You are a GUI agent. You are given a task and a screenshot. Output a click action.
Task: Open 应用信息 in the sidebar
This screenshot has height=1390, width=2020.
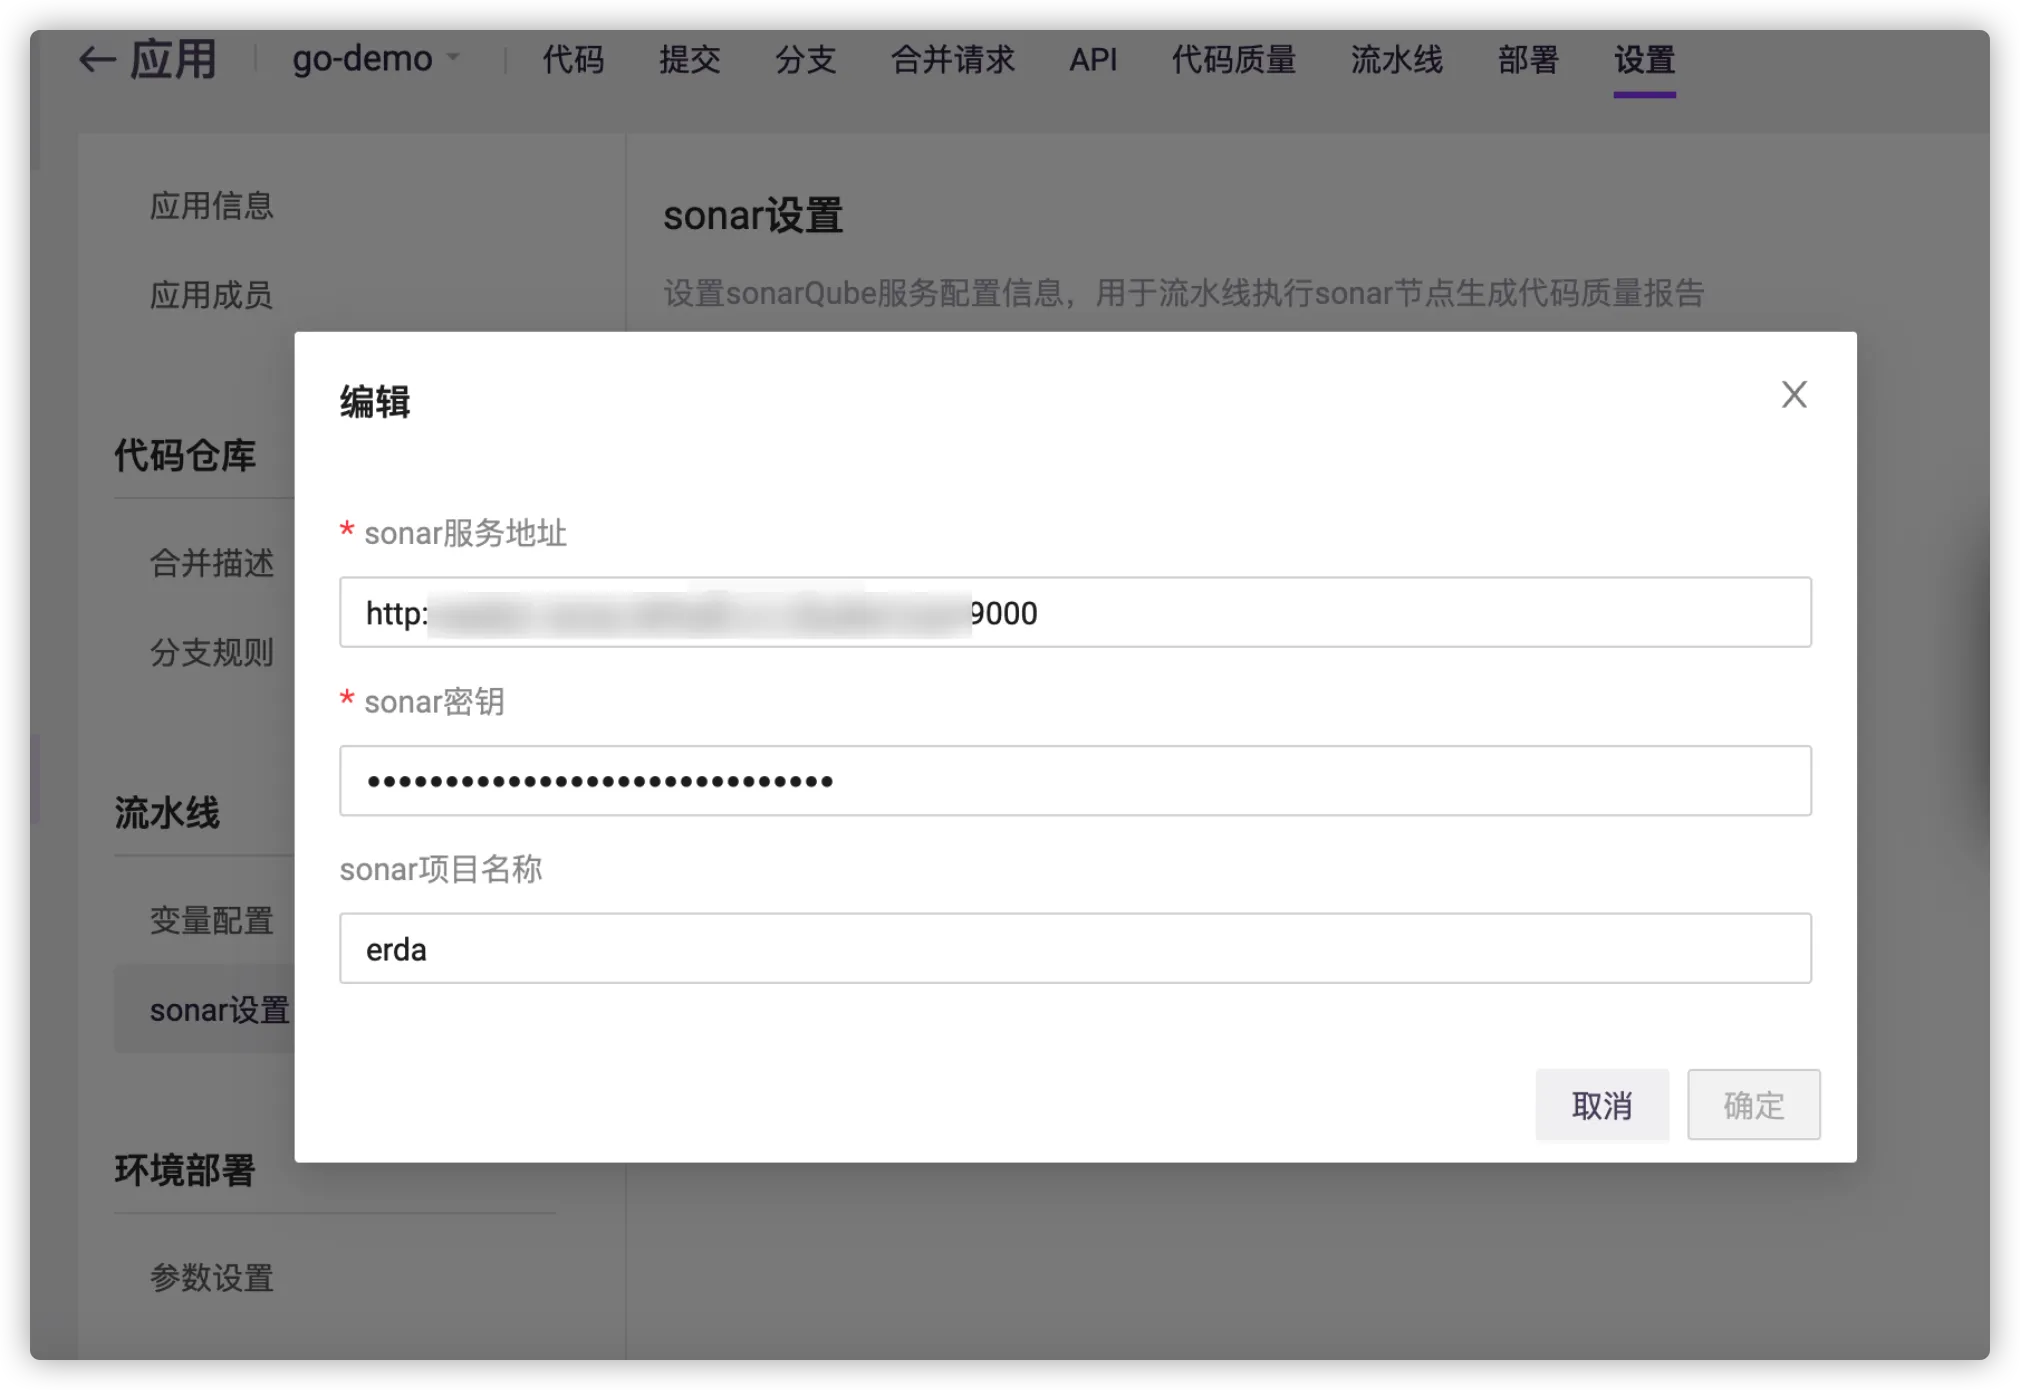(211, 206)
